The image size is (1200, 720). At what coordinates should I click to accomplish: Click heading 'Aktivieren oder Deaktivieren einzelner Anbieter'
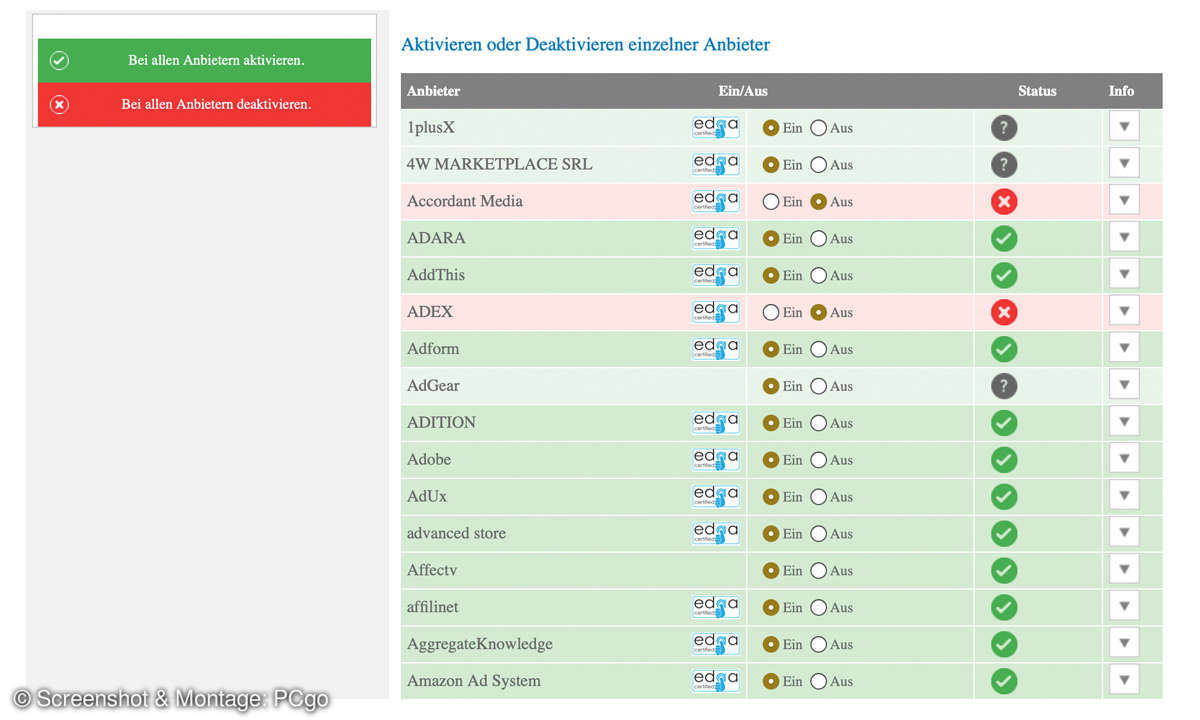[585, 45]
